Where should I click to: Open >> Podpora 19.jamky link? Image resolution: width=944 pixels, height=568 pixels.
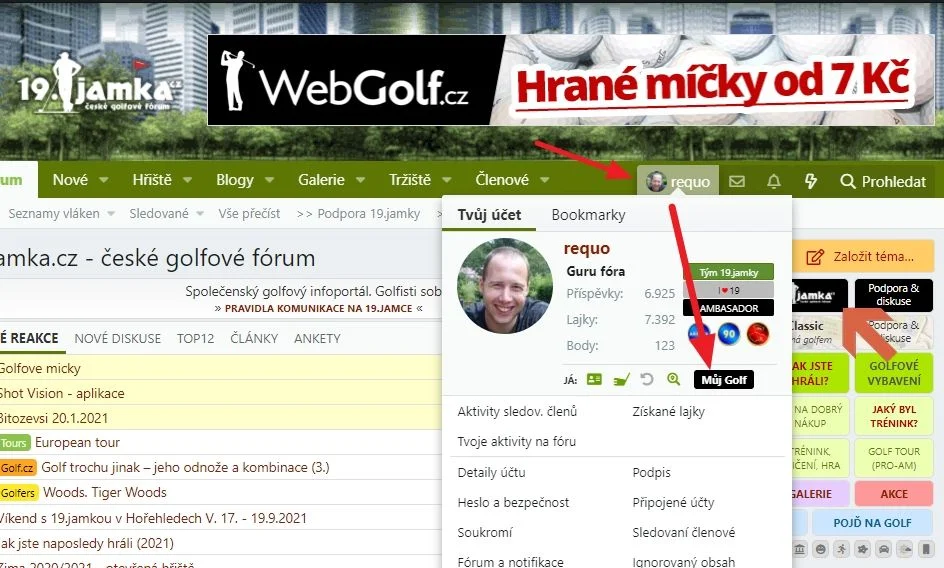pyautogui.click(x=358, y=213)
